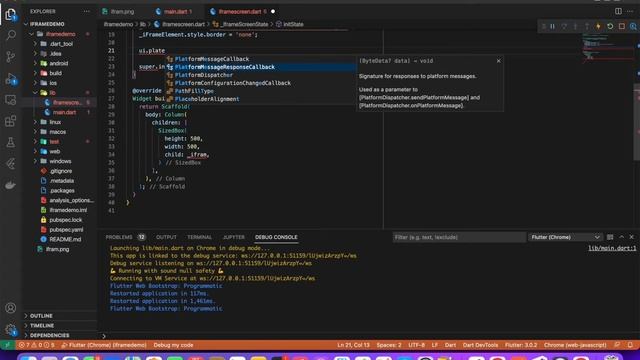Viewport: 640px width, 360px height.
Task: Restart the debug session
Action: (x=610, y=26)
